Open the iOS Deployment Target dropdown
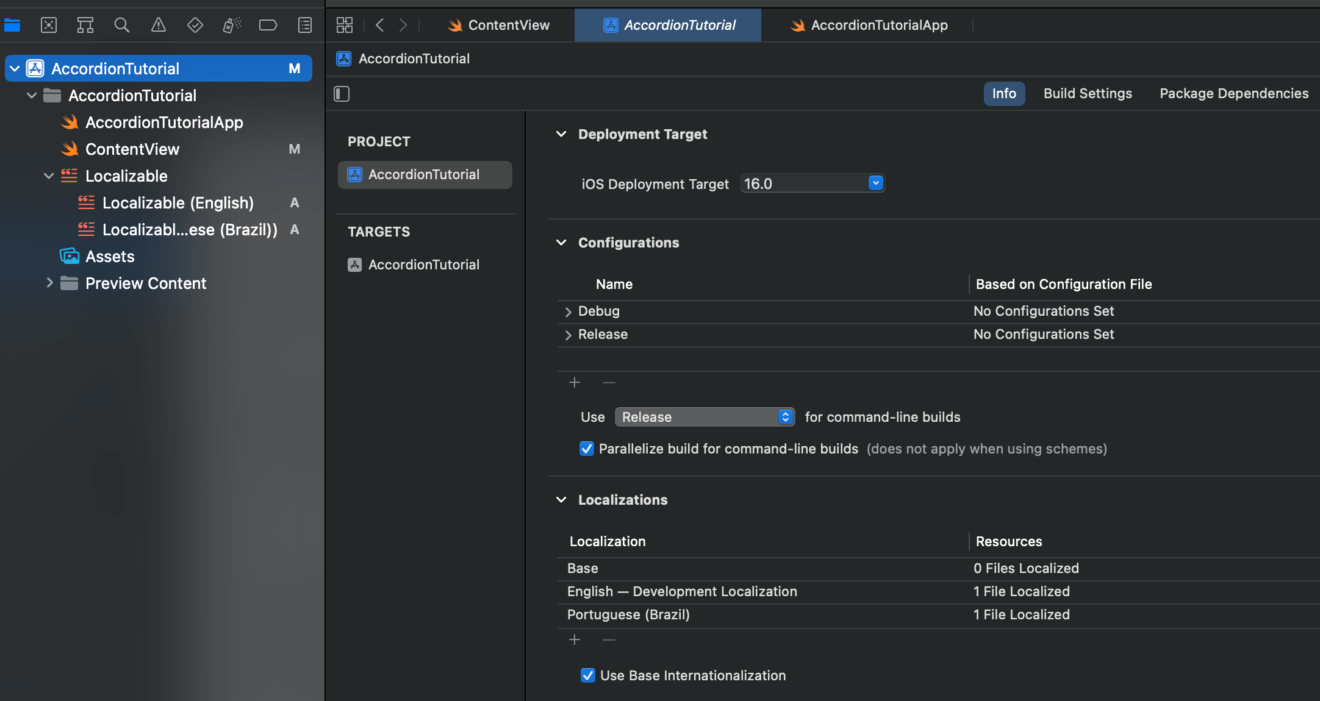Viewport: 1320px width, 701px height. [x=876, y=183]
